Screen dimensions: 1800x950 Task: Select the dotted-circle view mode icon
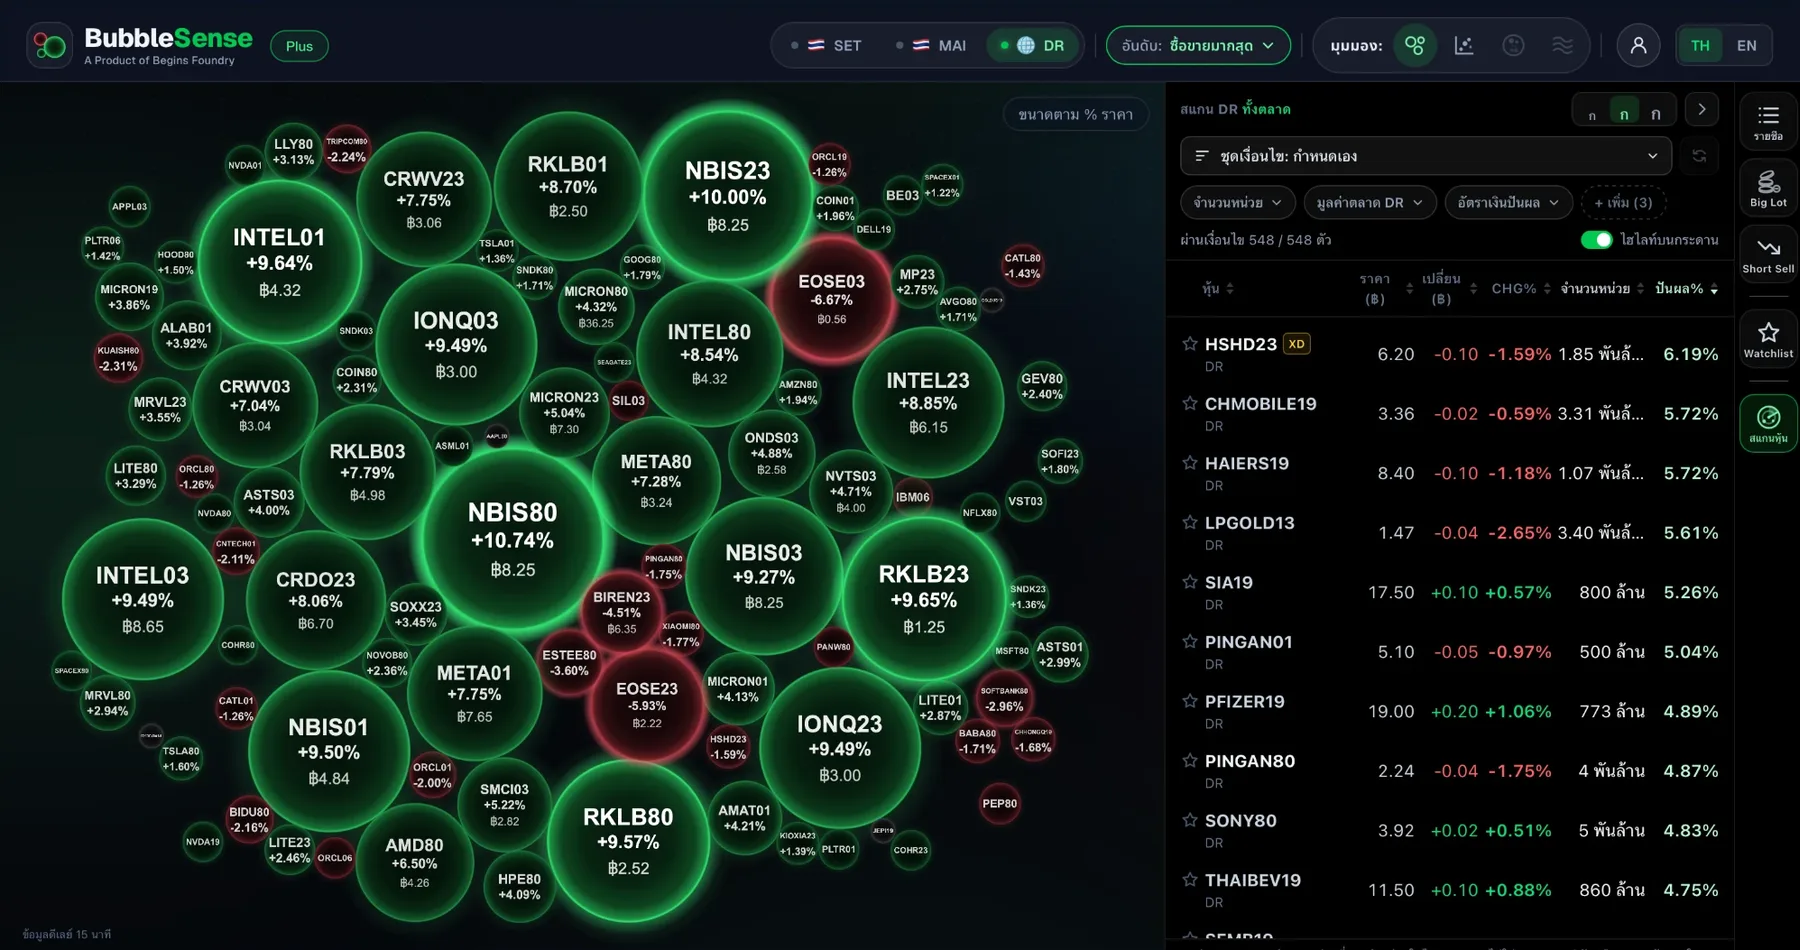(x=1513, y=45)
